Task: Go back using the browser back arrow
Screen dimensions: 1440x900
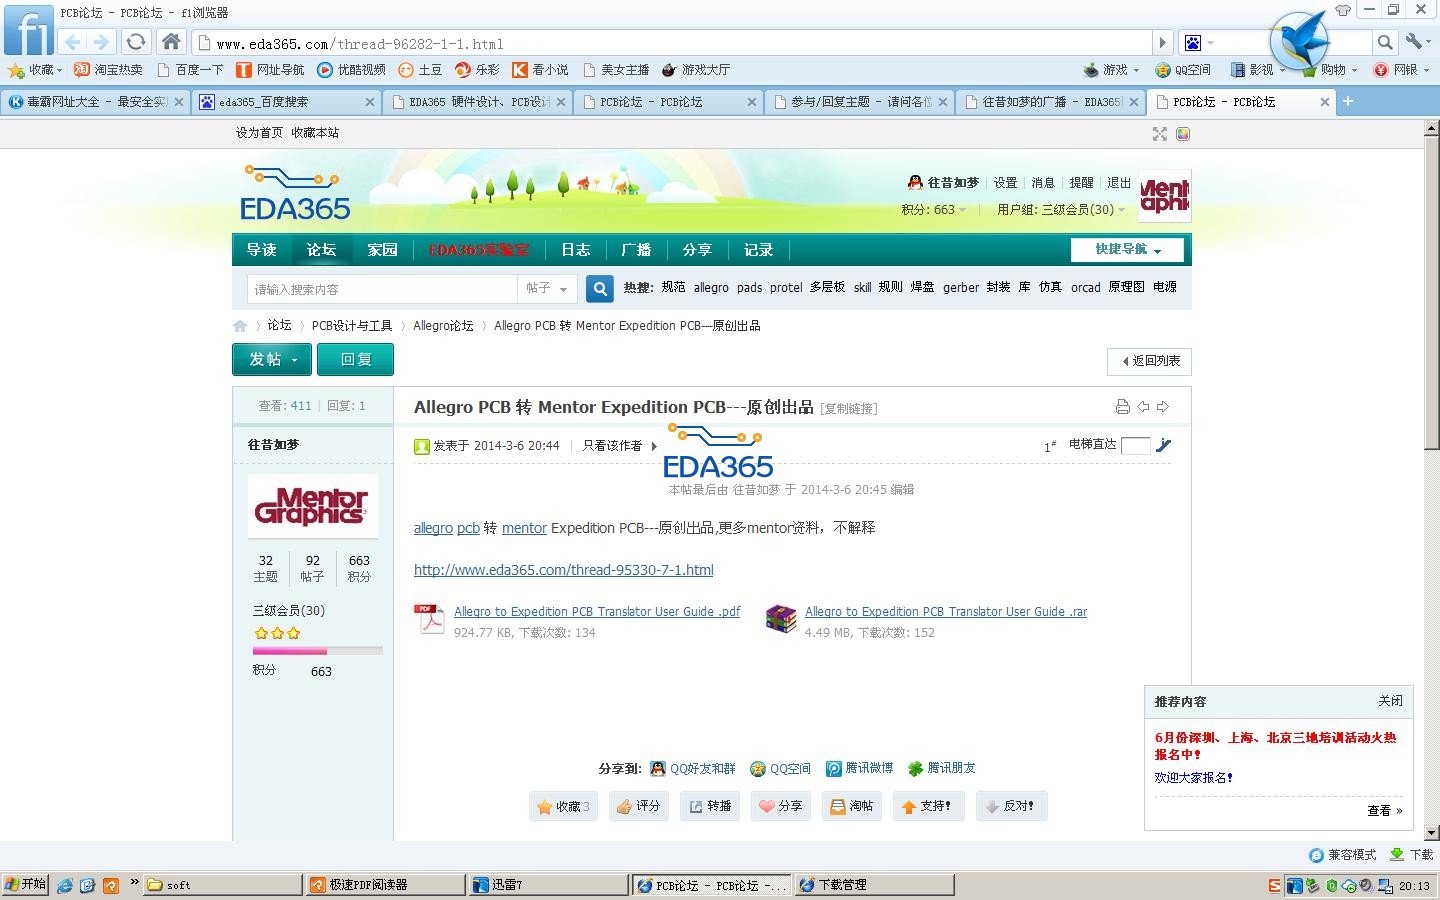Action: 73,42
